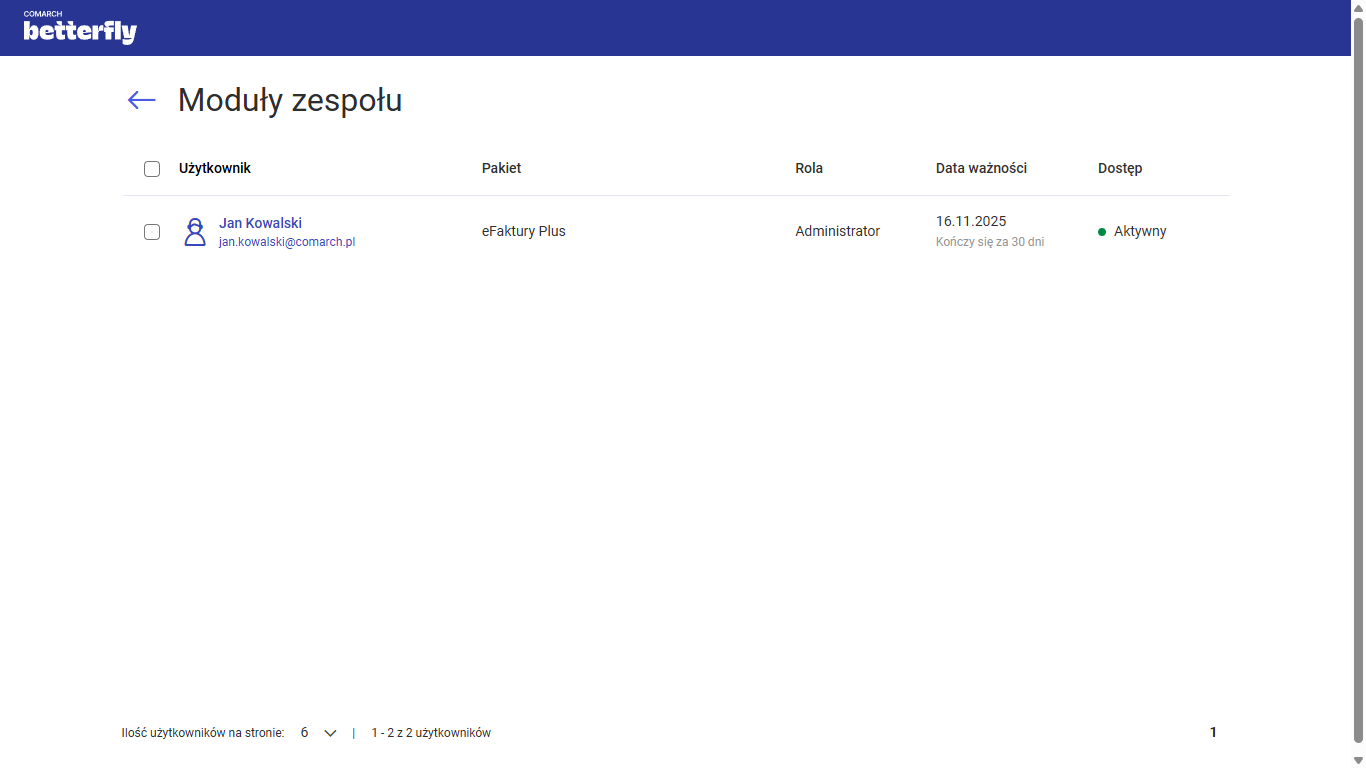Check the box for Jan Kowalski row
This screenshot has height=768, width=1366.
pos(152,232)
